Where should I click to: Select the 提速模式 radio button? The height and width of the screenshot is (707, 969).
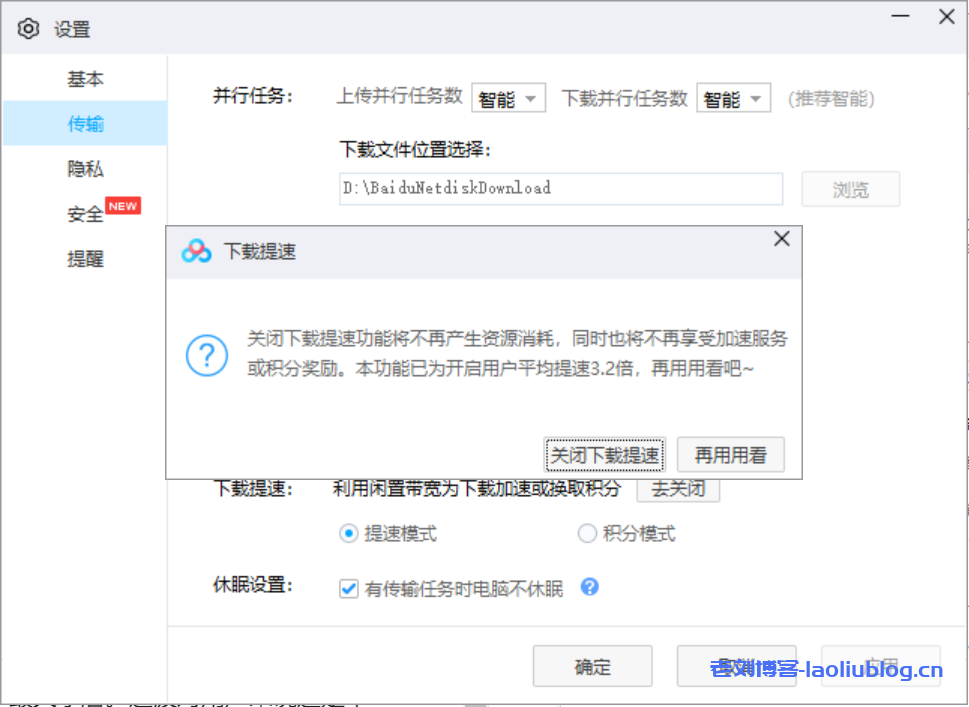pos(349,534)
